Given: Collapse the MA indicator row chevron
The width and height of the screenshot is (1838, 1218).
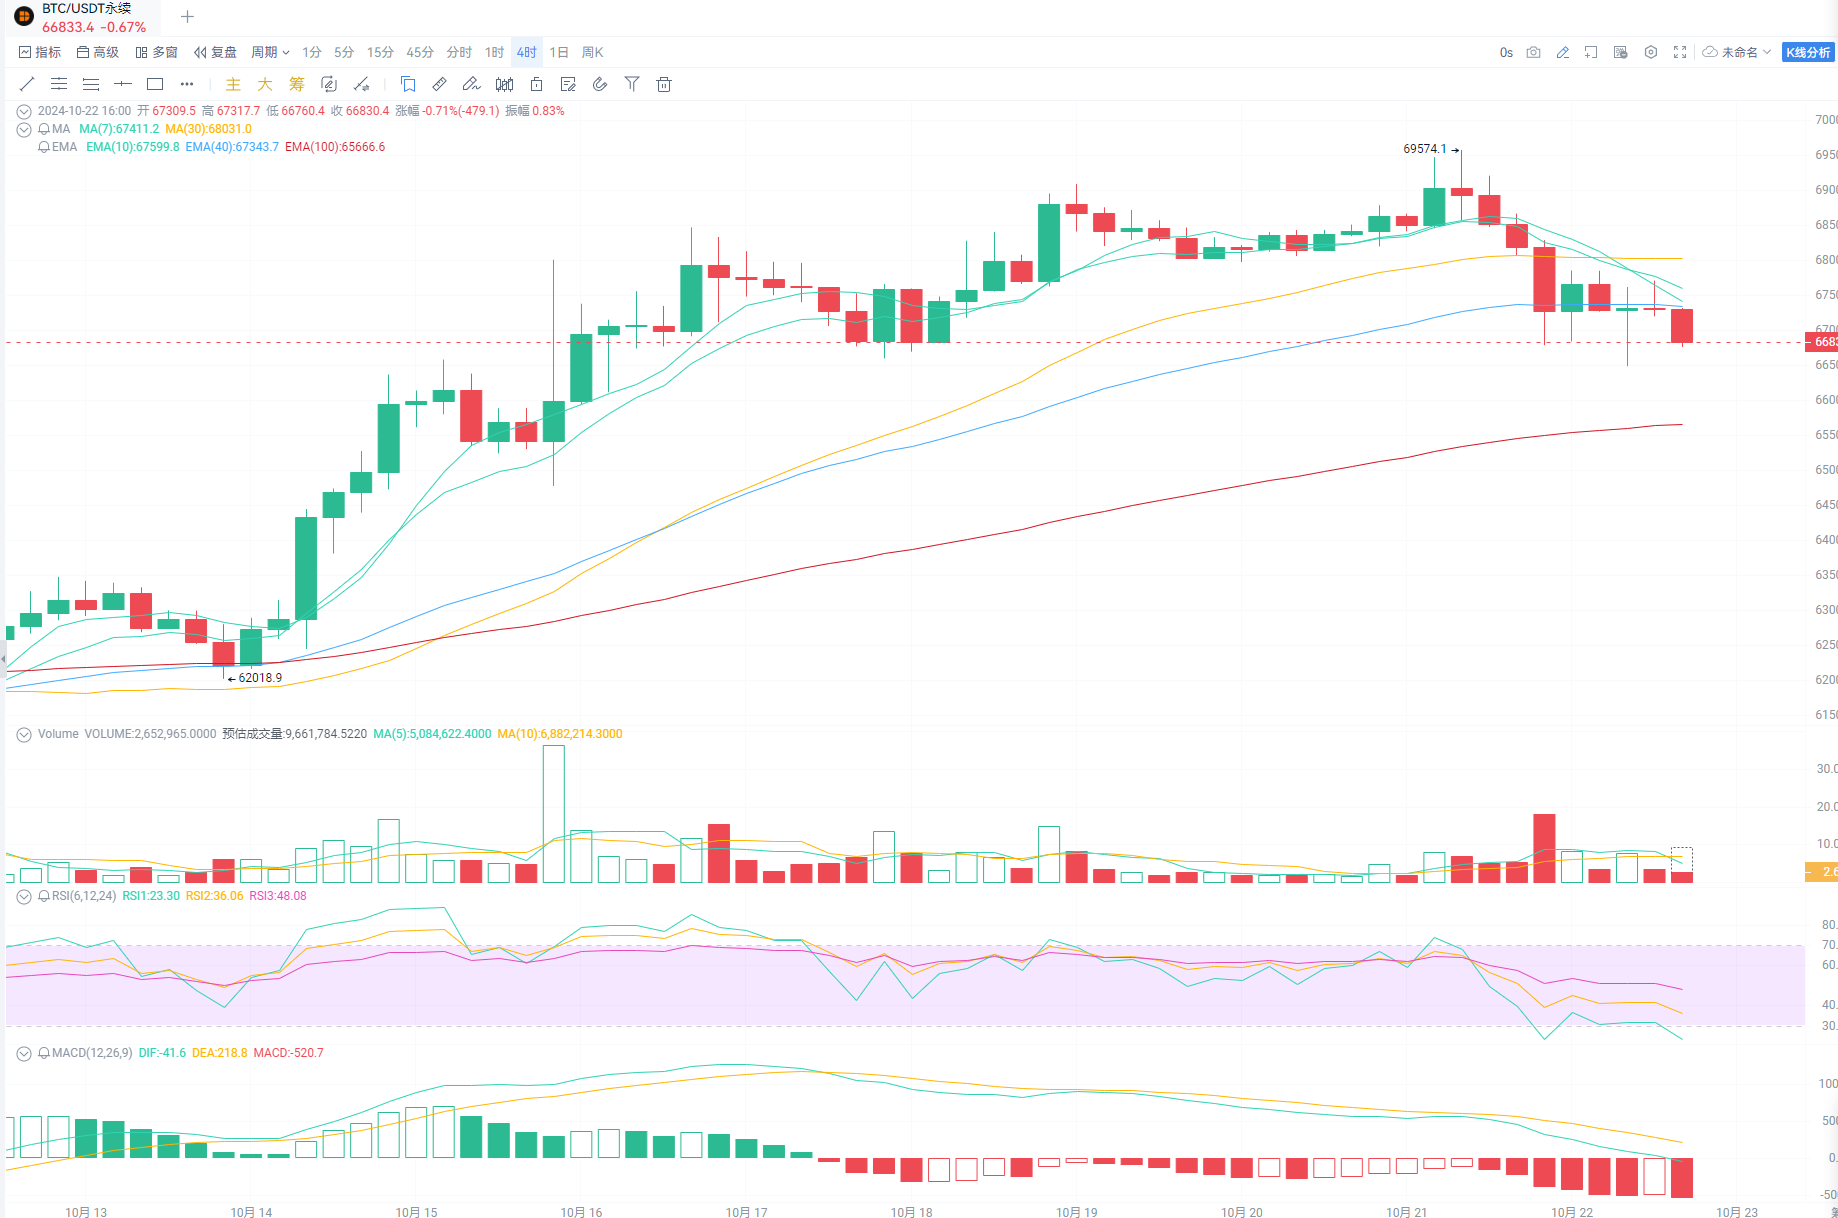Looking at the screenshot, I should pos(24,129).
